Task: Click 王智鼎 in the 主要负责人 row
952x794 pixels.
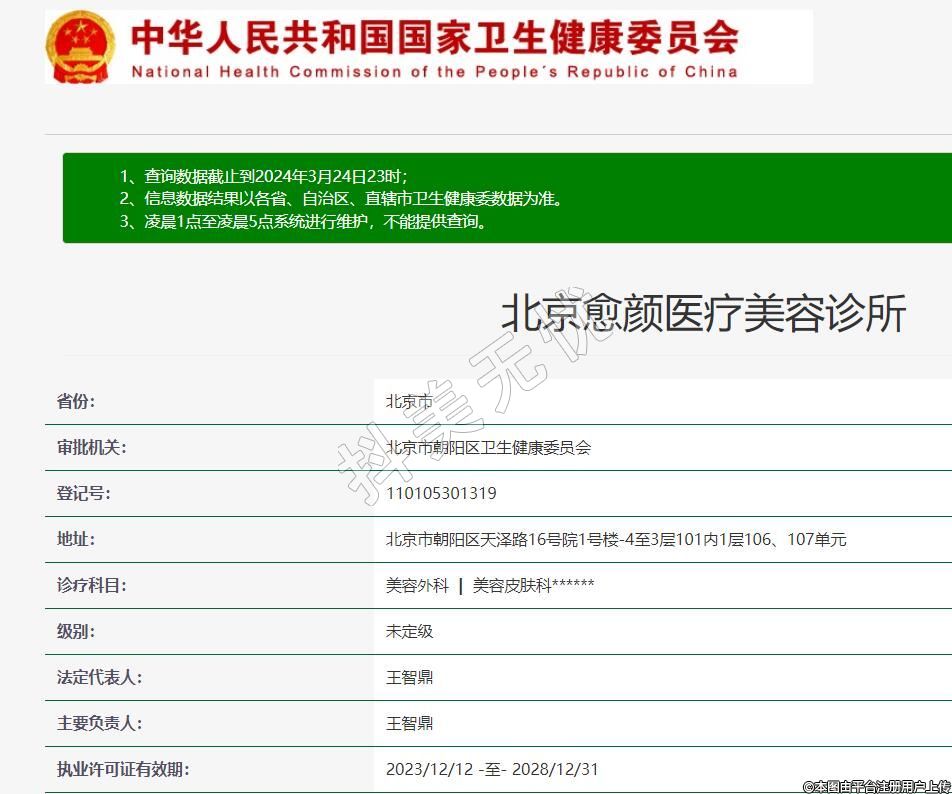Action: coord(410,724)
